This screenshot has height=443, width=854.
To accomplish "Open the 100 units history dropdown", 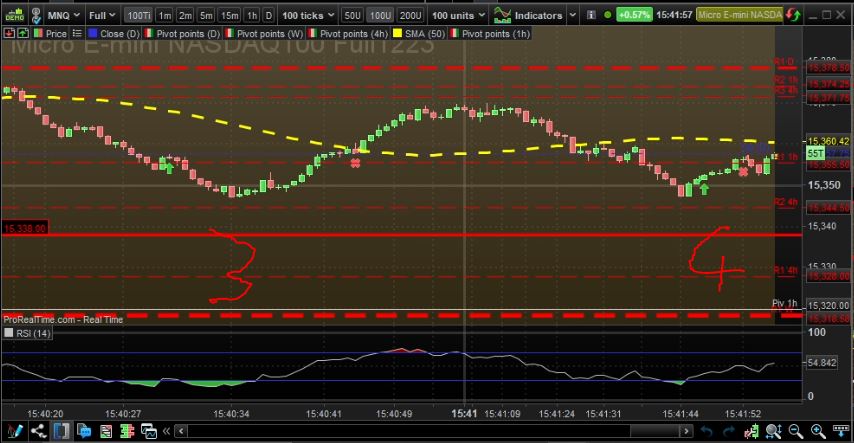I will coord(458,15).
